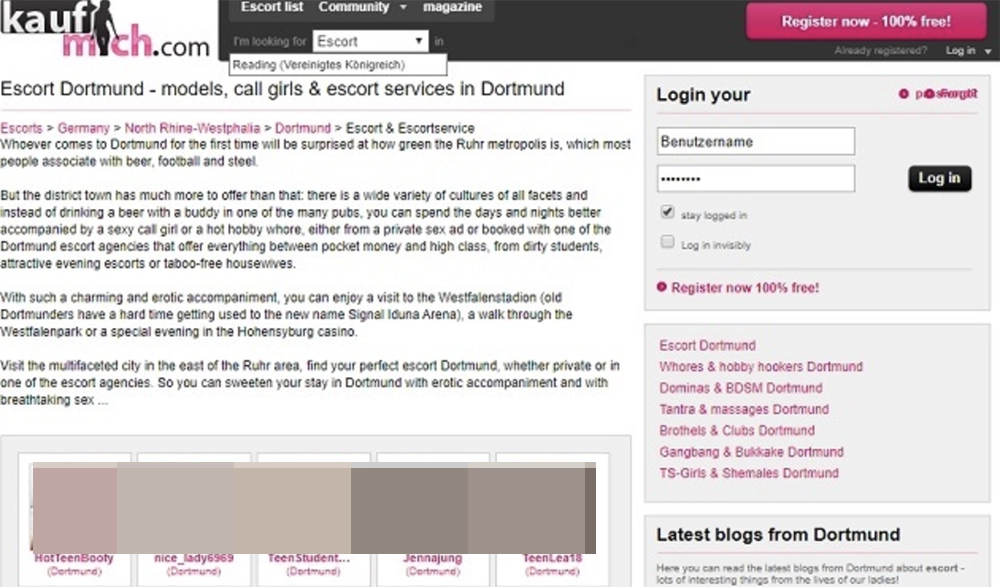Focus the password field
1000x587 pixels.
756,179
